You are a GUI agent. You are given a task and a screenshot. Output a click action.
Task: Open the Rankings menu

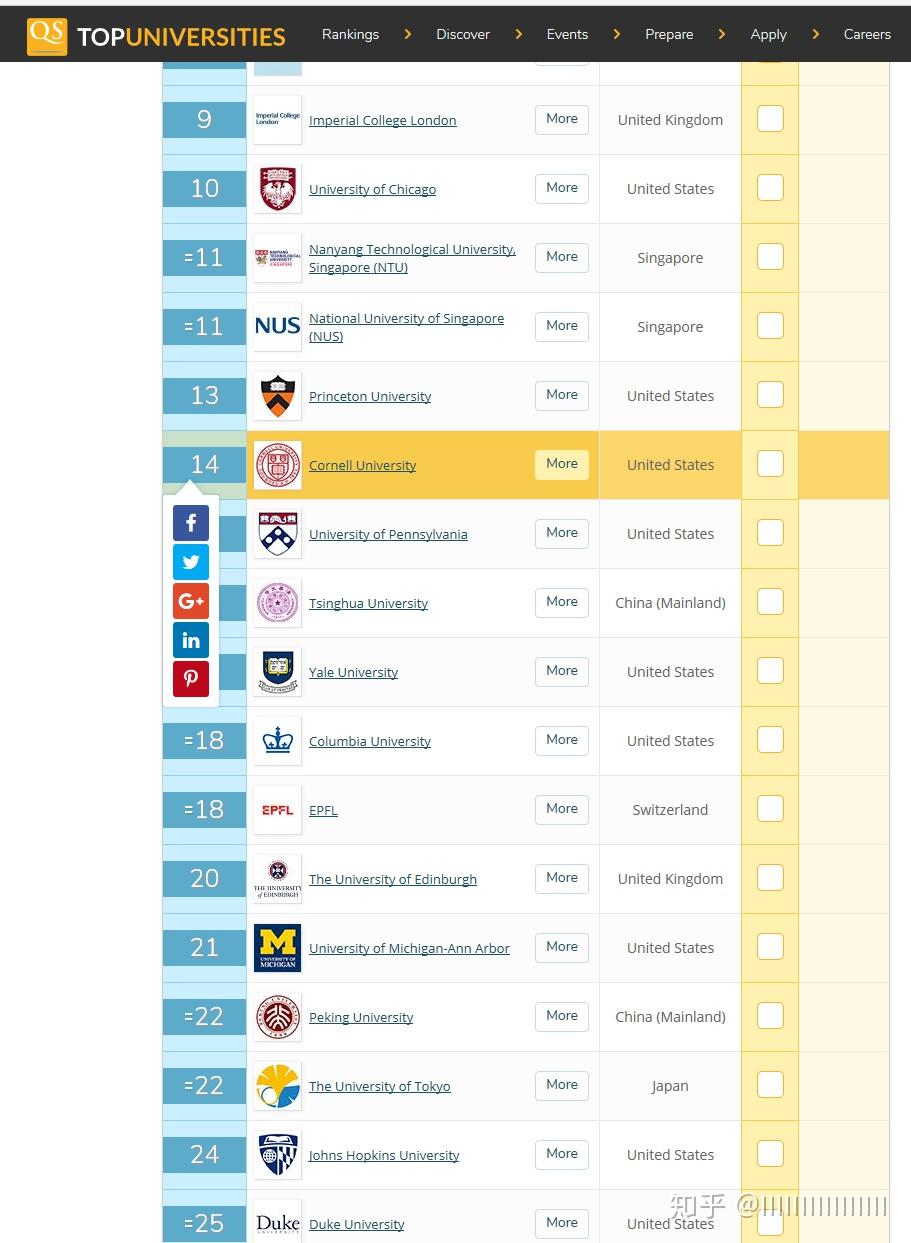coord(350,34)
